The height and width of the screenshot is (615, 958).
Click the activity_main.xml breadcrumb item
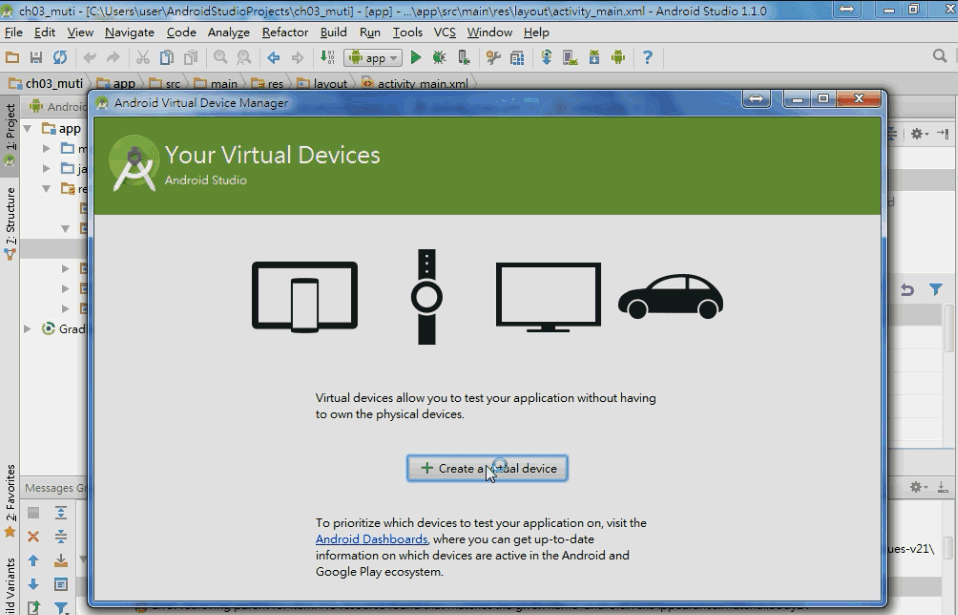(415, 83)
